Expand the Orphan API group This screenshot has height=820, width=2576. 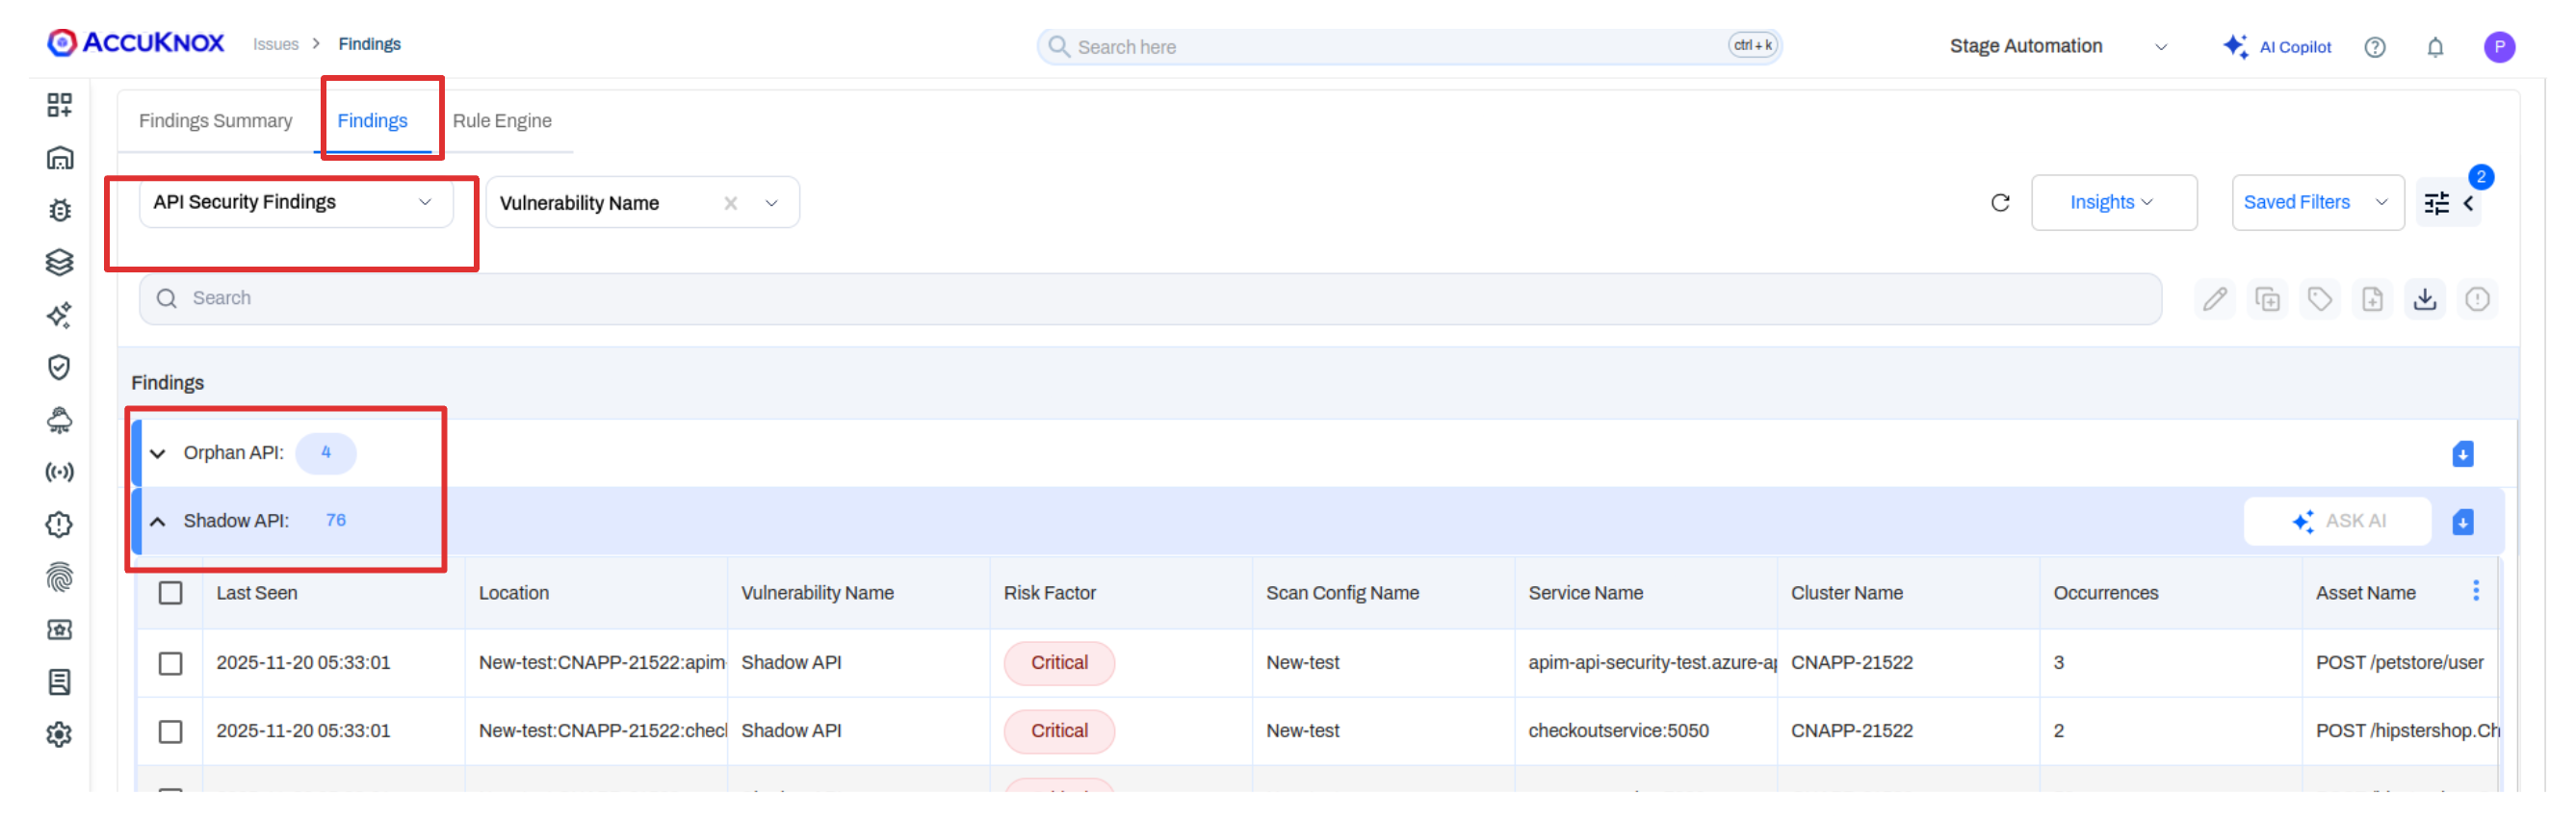(x=158, y=453)
